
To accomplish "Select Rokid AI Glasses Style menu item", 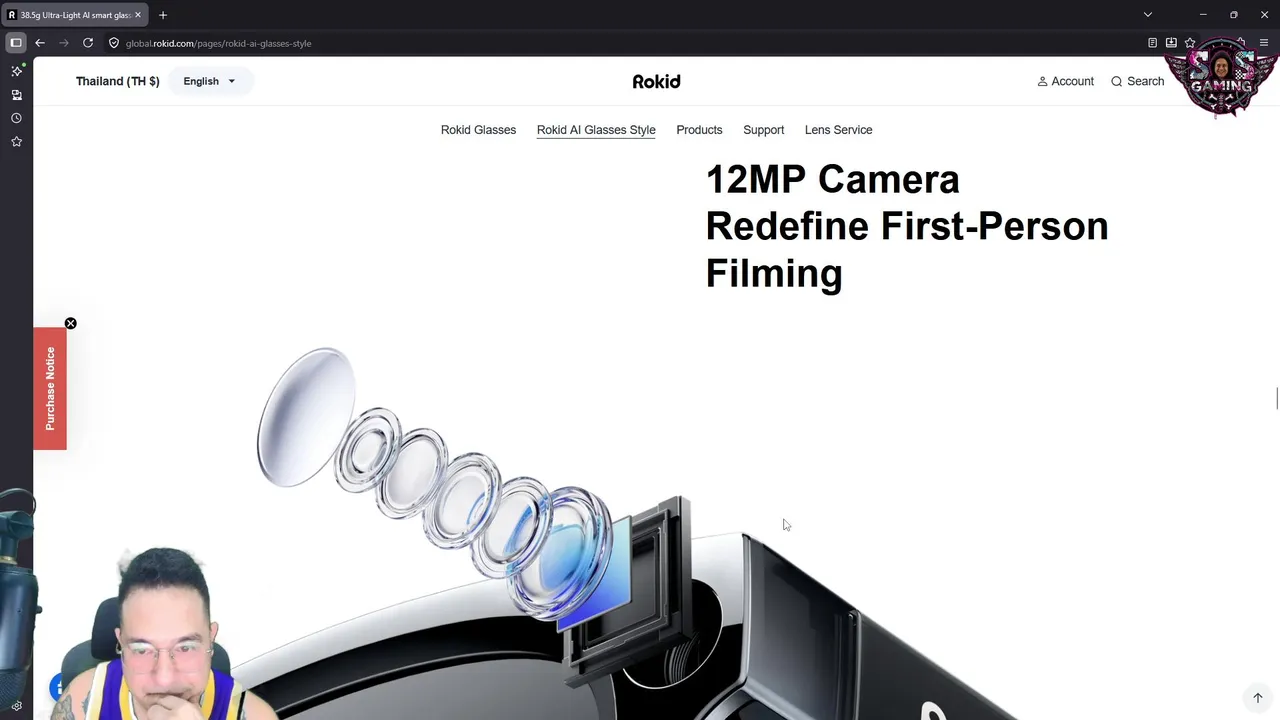I will pyautogui.click(x=596, y=130).
